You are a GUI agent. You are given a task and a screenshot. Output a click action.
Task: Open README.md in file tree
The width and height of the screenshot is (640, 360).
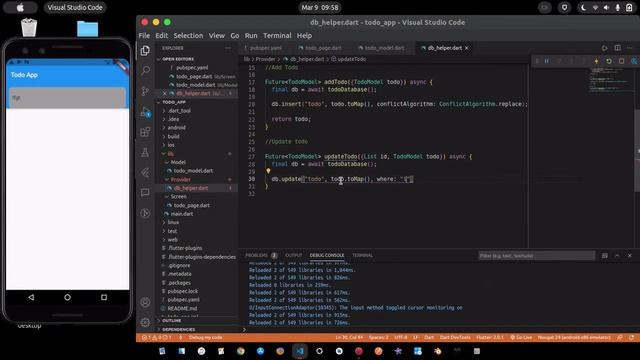click(x=182, y=308)
